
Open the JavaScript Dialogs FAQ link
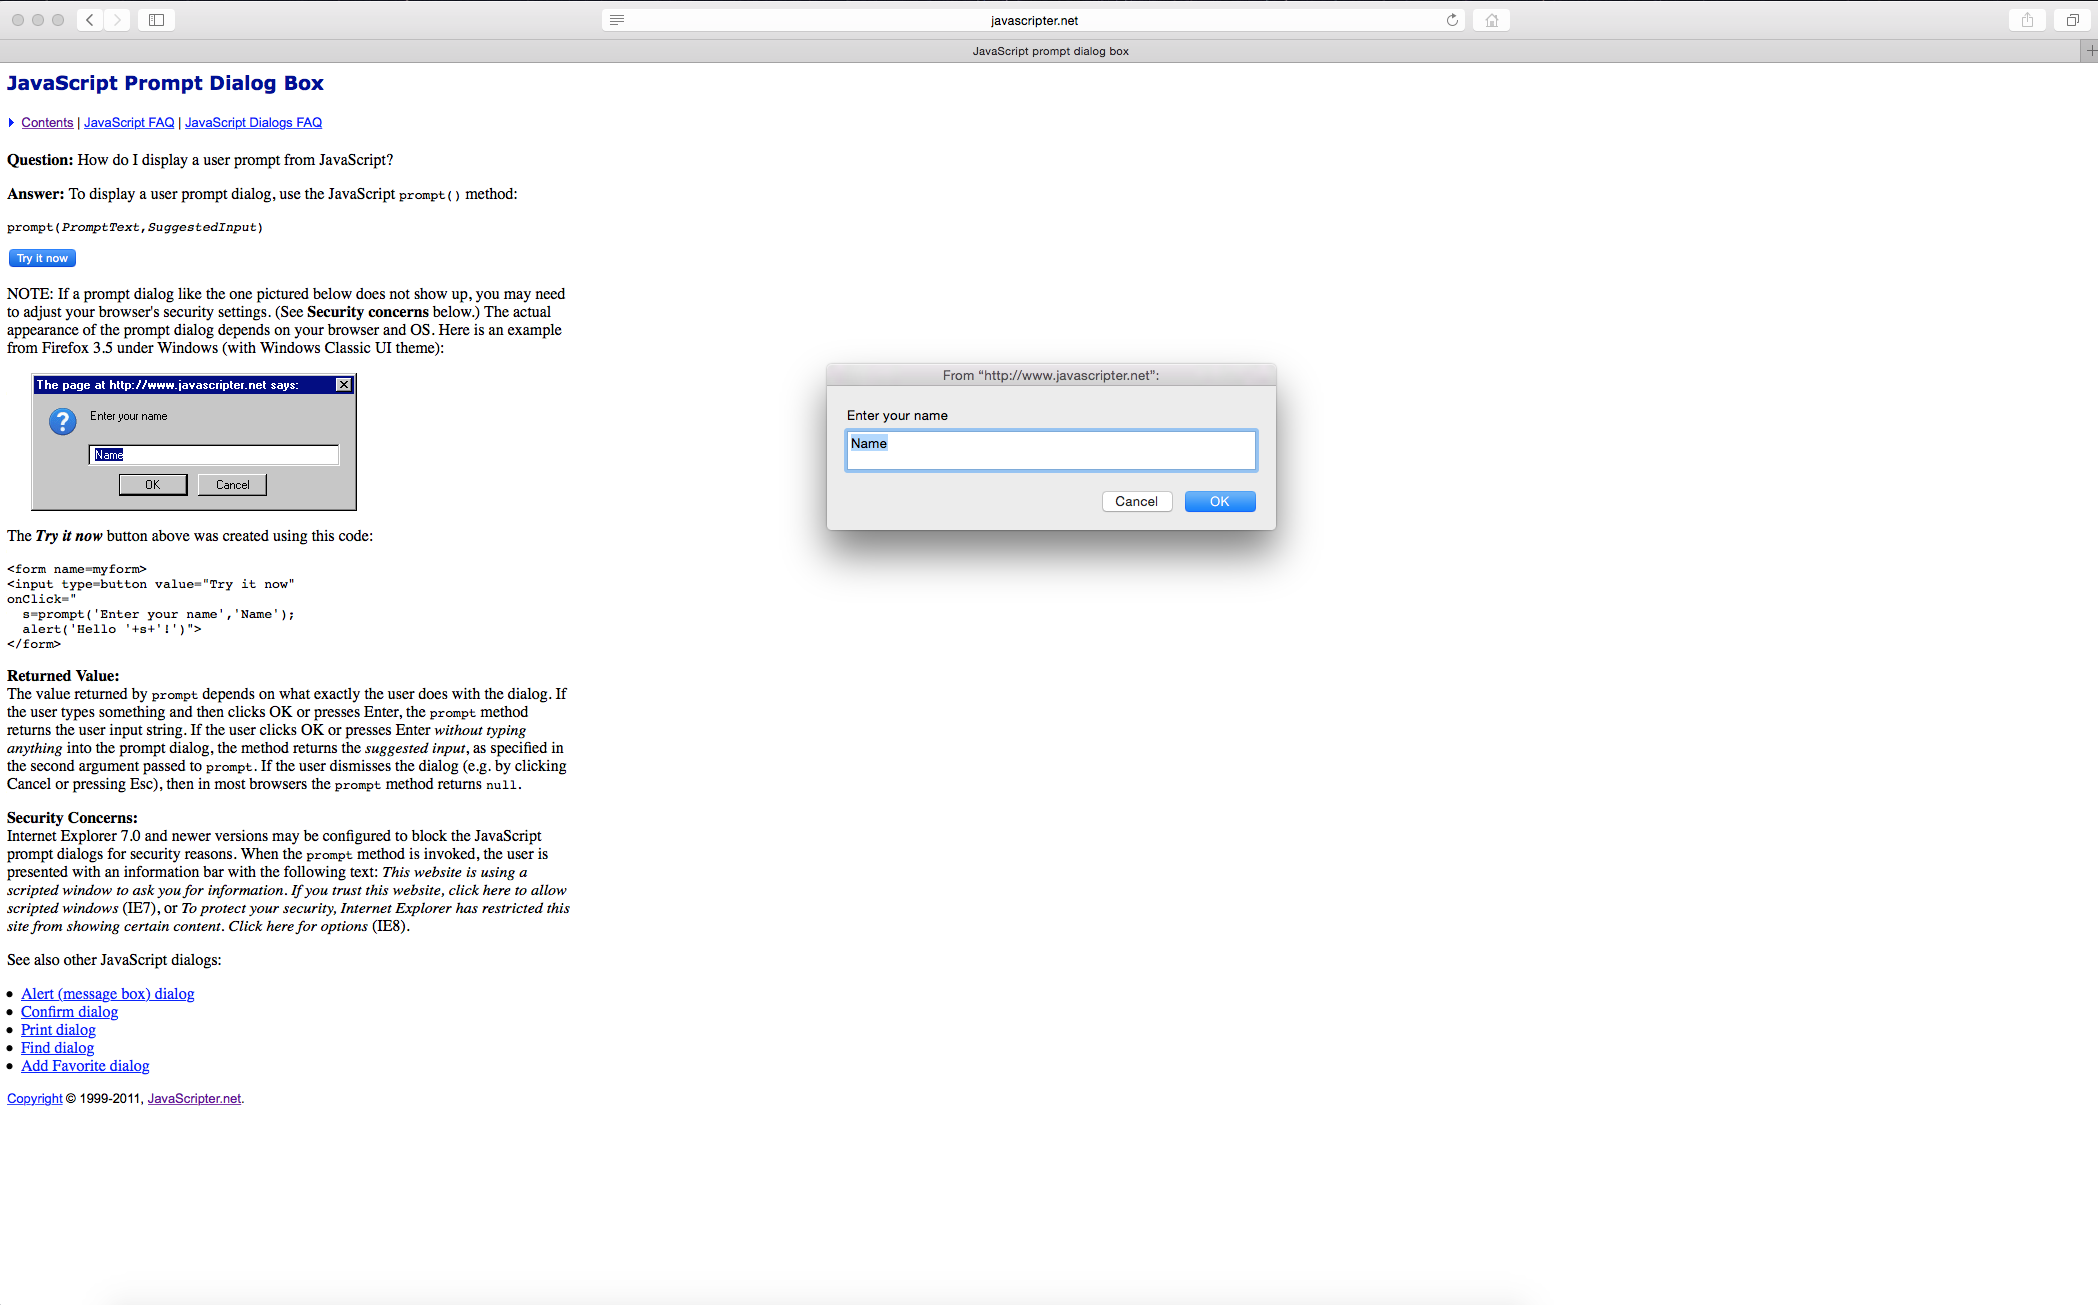[x=253, y=123]
